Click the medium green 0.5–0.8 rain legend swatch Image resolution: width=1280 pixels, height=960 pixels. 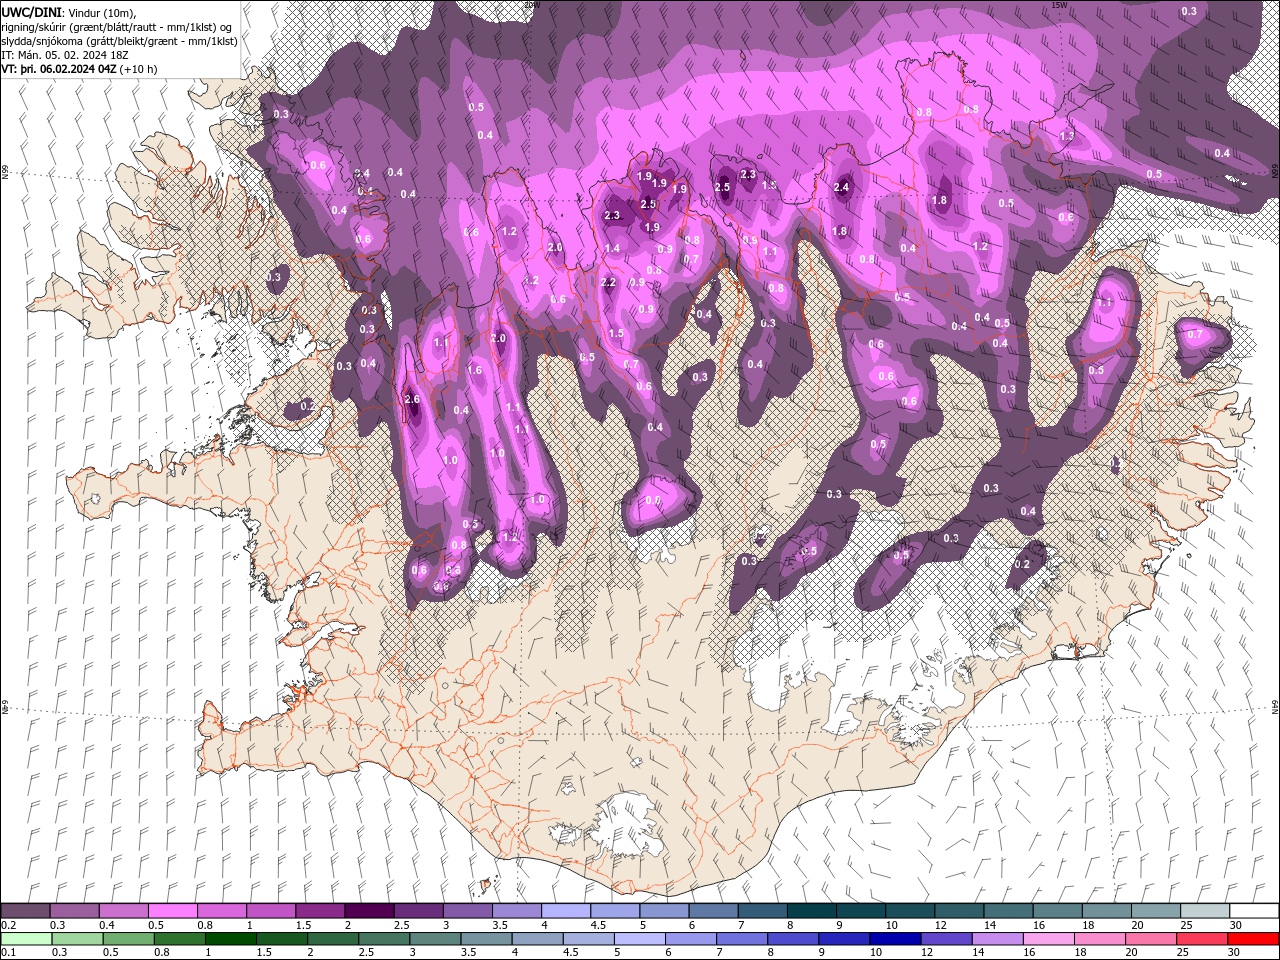pyautogui.click(x=128, y=939)
